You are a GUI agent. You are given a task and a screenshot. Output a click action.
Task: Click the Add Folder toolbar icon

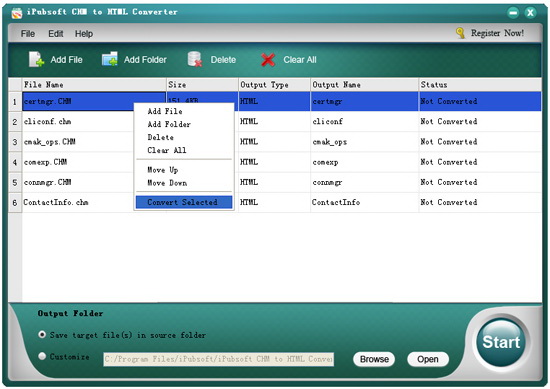click(110, 59)
